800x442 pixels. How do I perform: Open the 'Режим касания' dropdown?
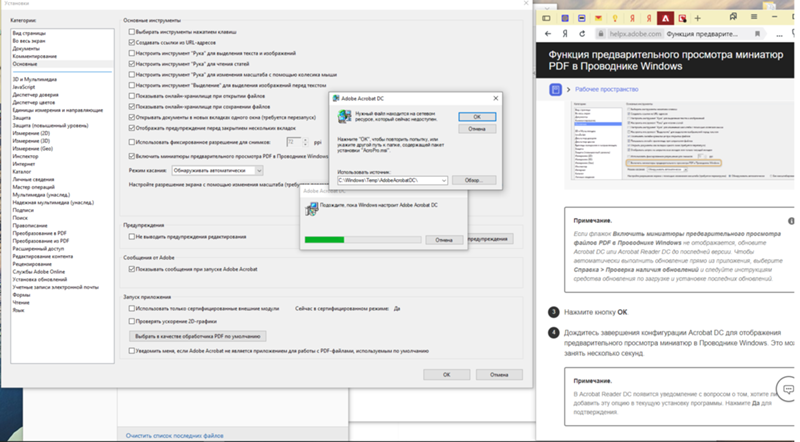pyautogui.click(x=217, y=170)
